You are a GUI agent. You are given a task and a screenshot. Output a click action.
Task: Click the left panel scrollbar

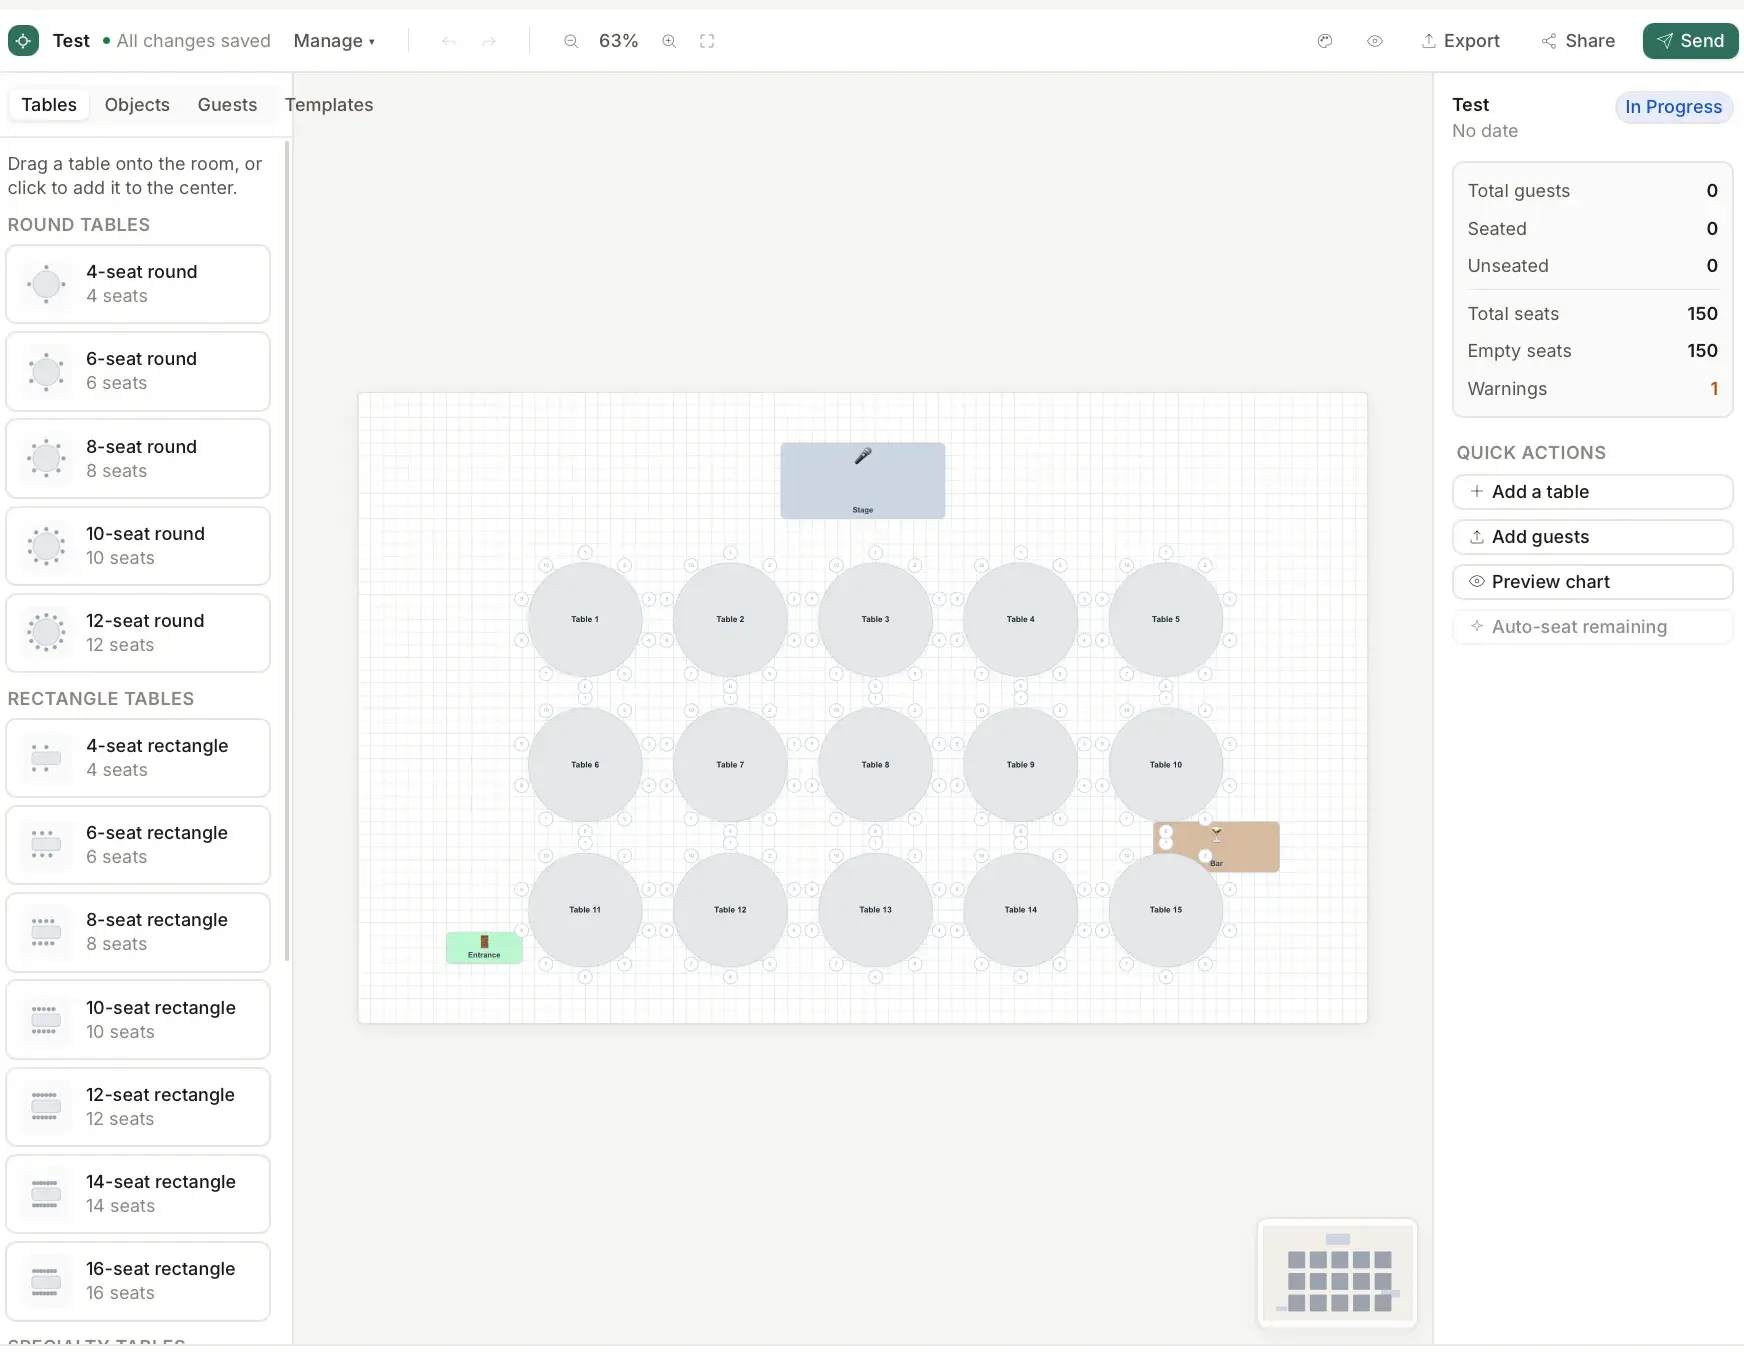pos(288,550)
